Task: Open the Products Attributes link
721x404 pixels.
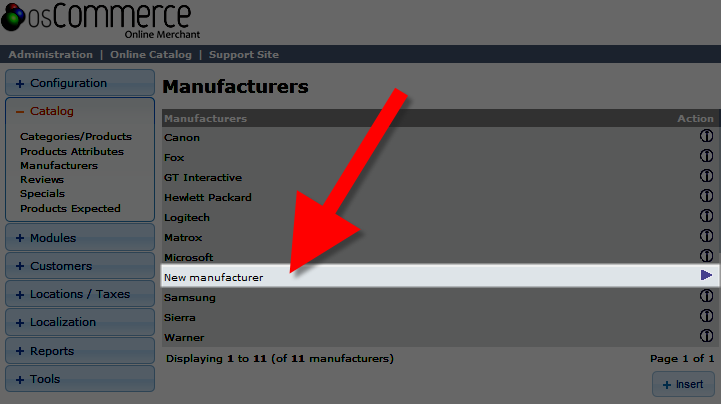Action: [x=72, y=151]
